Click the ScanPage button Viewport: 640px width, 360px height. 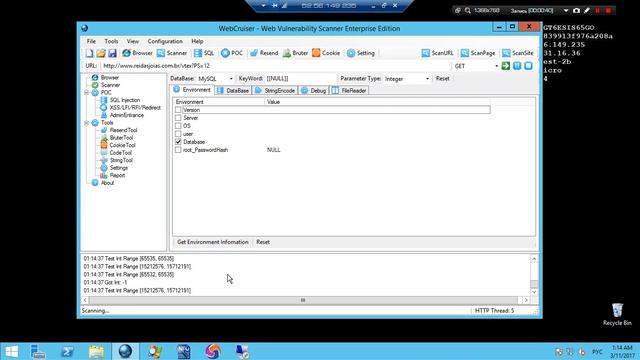[478, 53]
